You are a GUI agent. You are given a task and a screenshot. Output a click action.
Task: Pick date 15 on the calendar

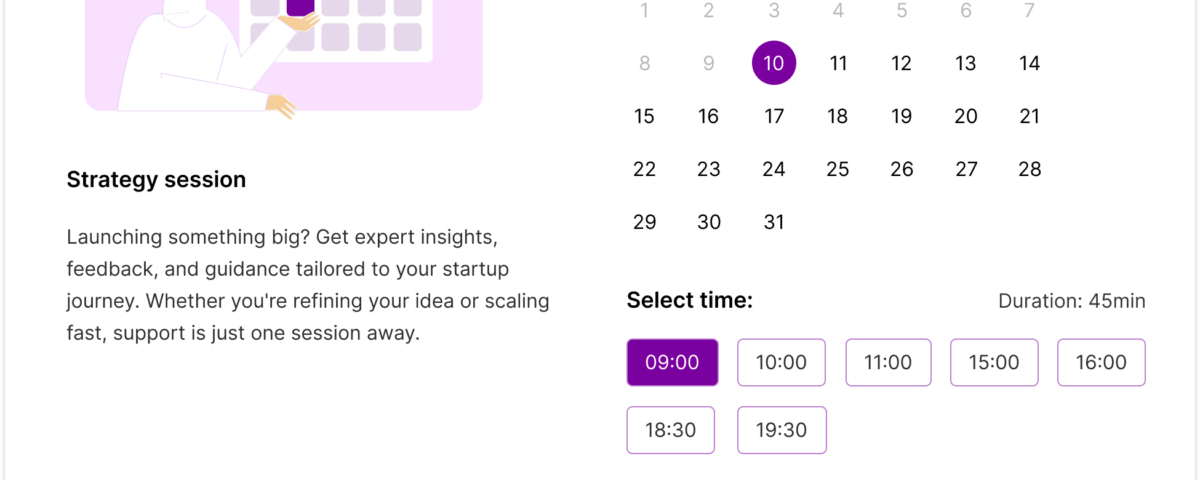[645, 117]
